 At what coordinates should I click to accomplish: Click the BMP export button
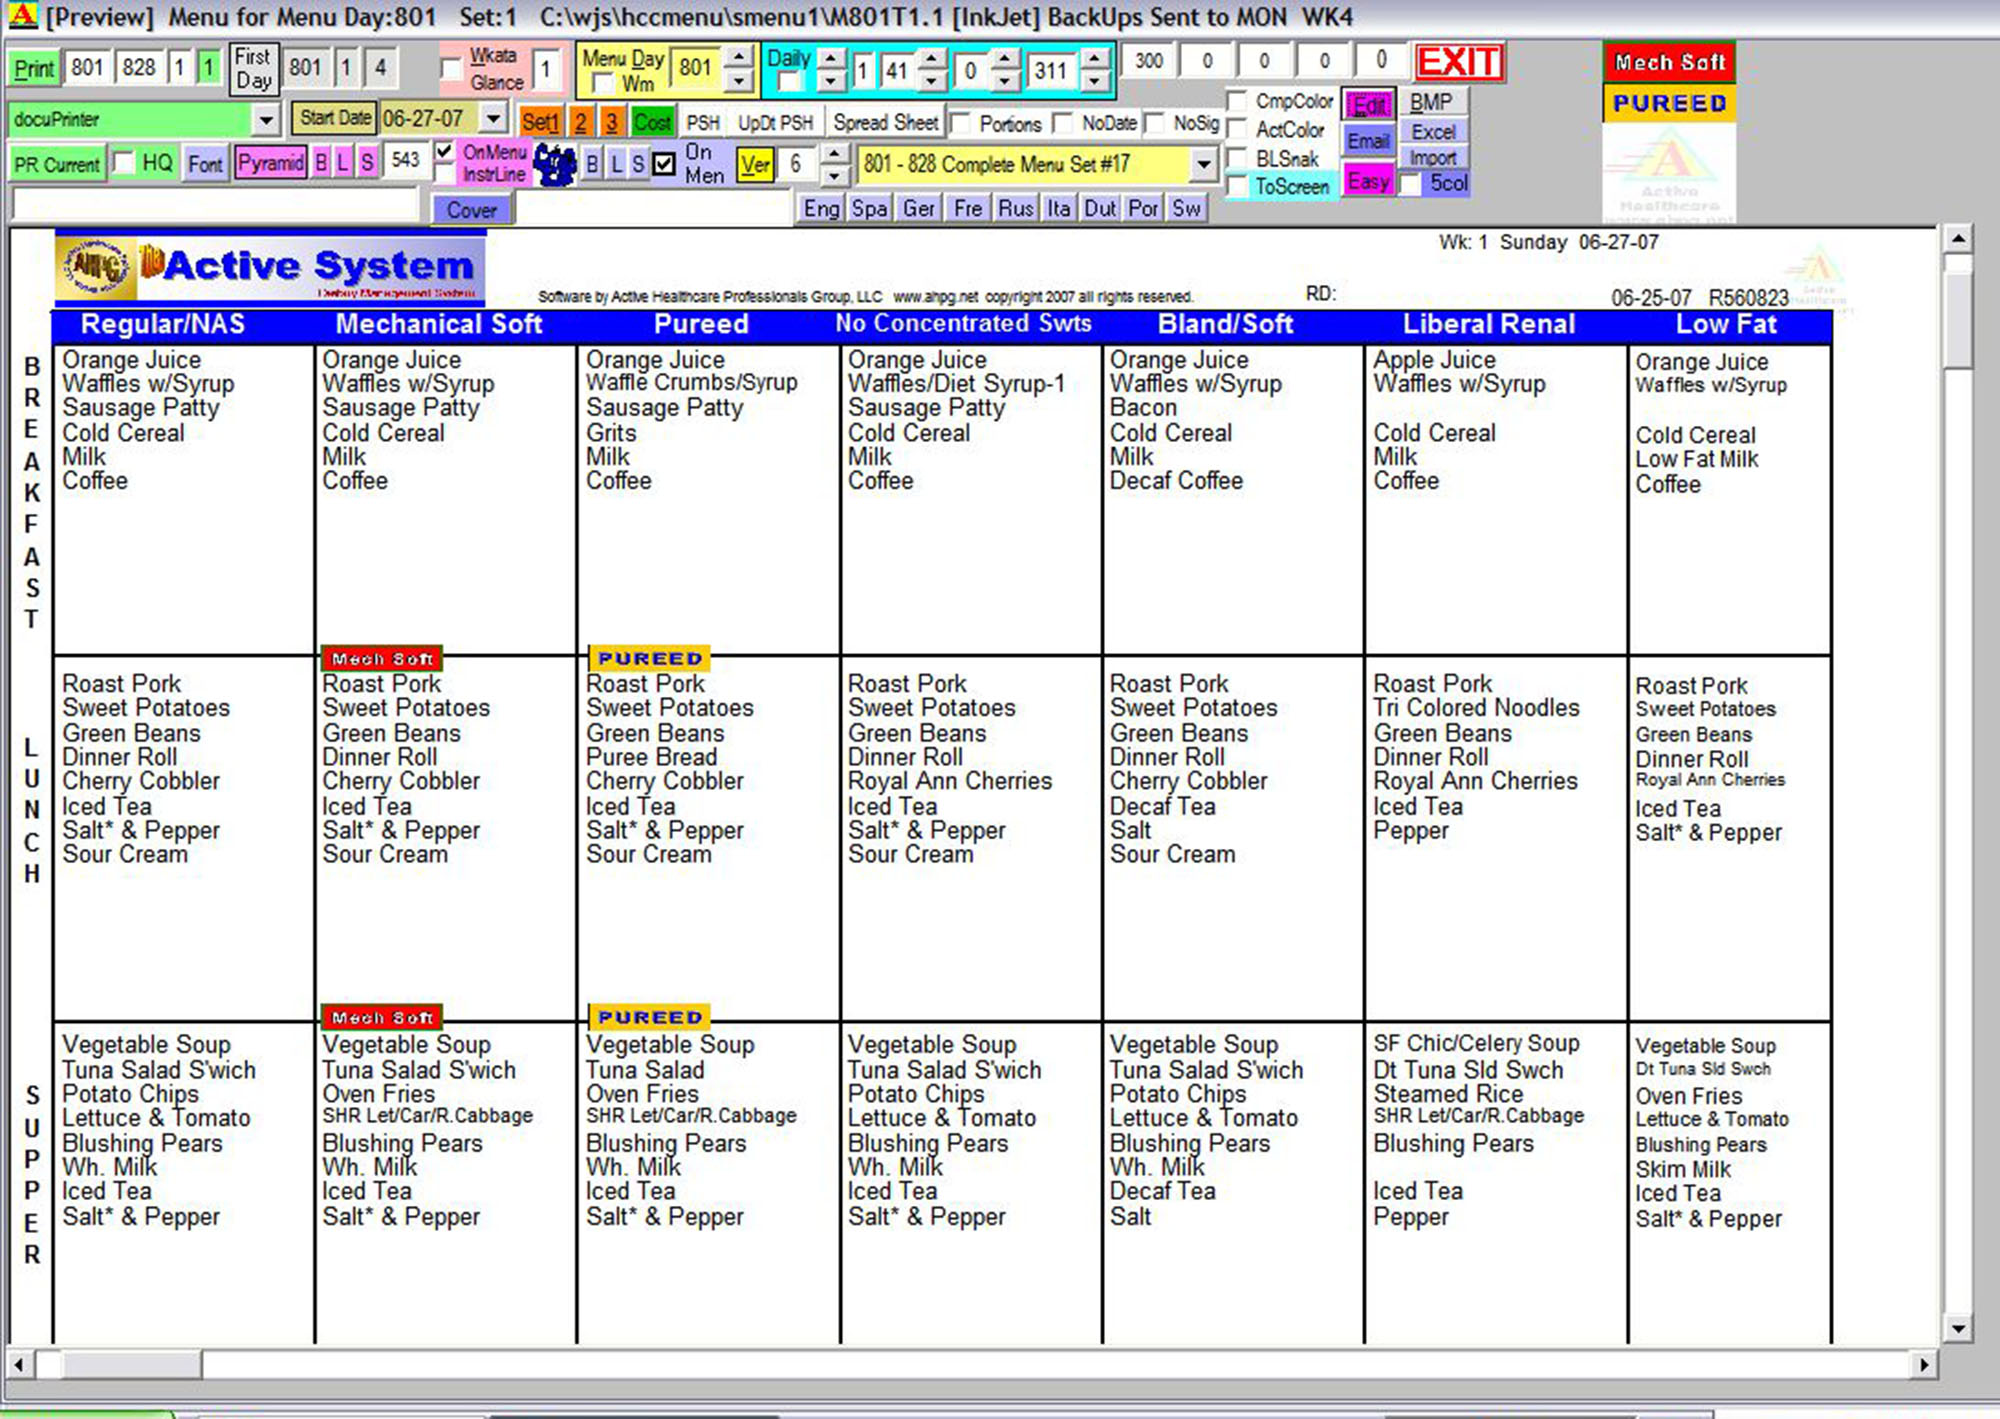1431,102
